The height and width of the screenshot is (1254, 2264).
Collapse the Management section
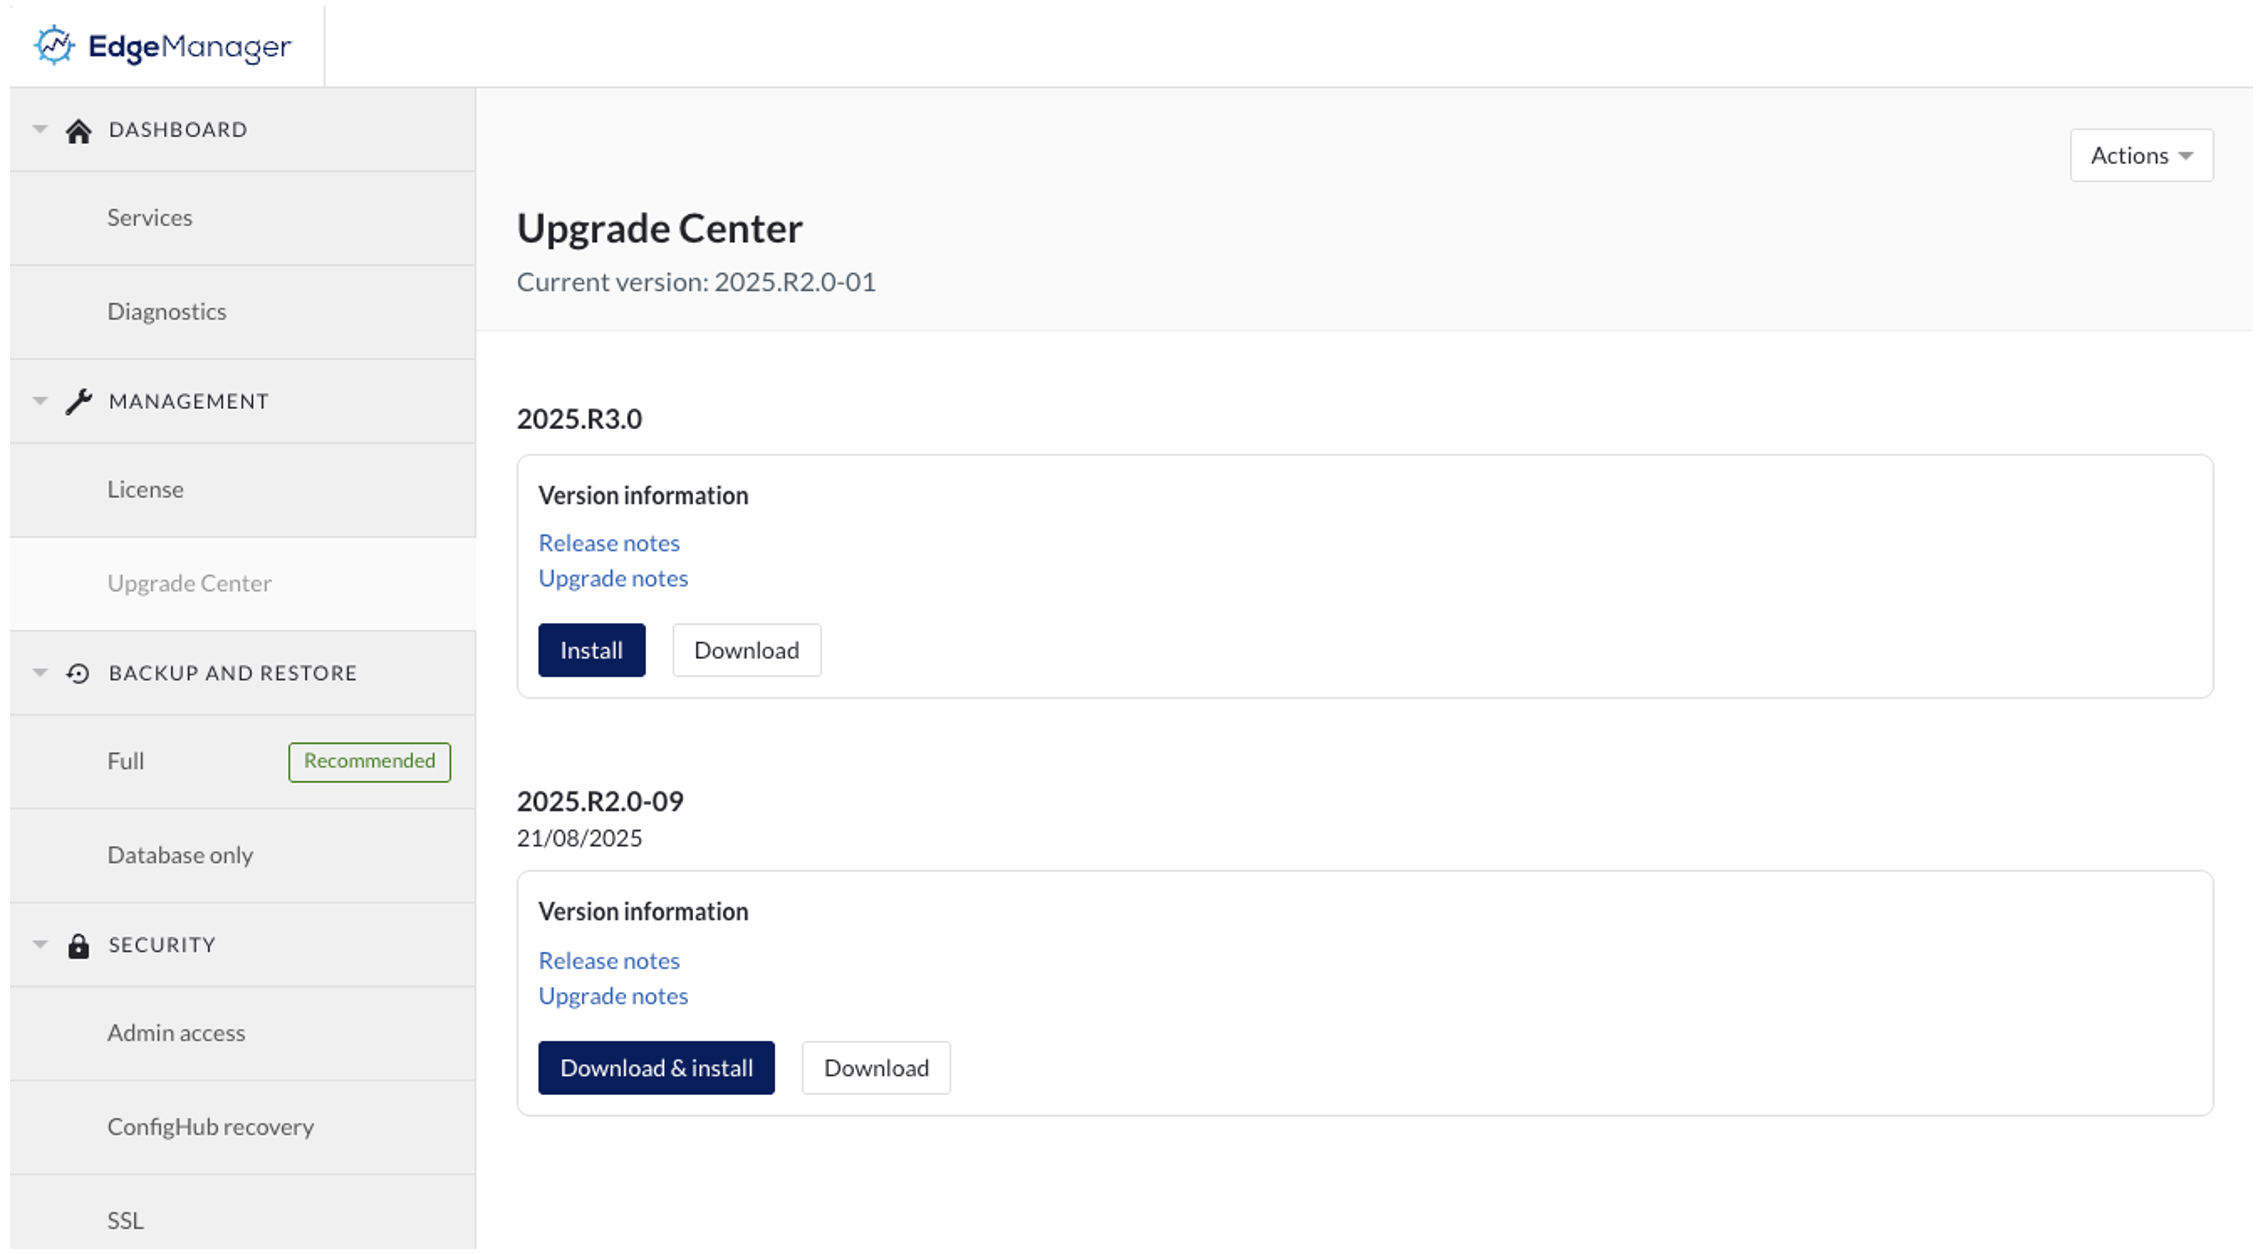coord(40,401)
